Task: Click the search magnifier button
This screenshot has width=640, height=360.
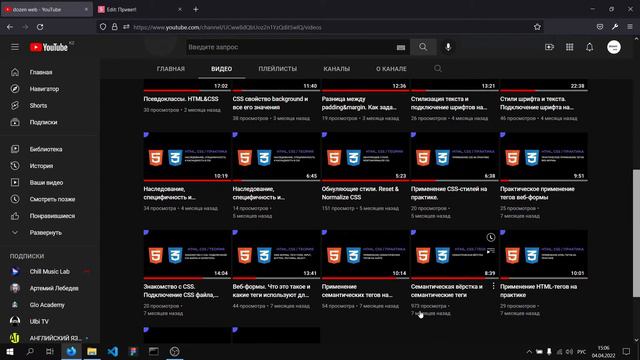Action: [x=423, y=47]
